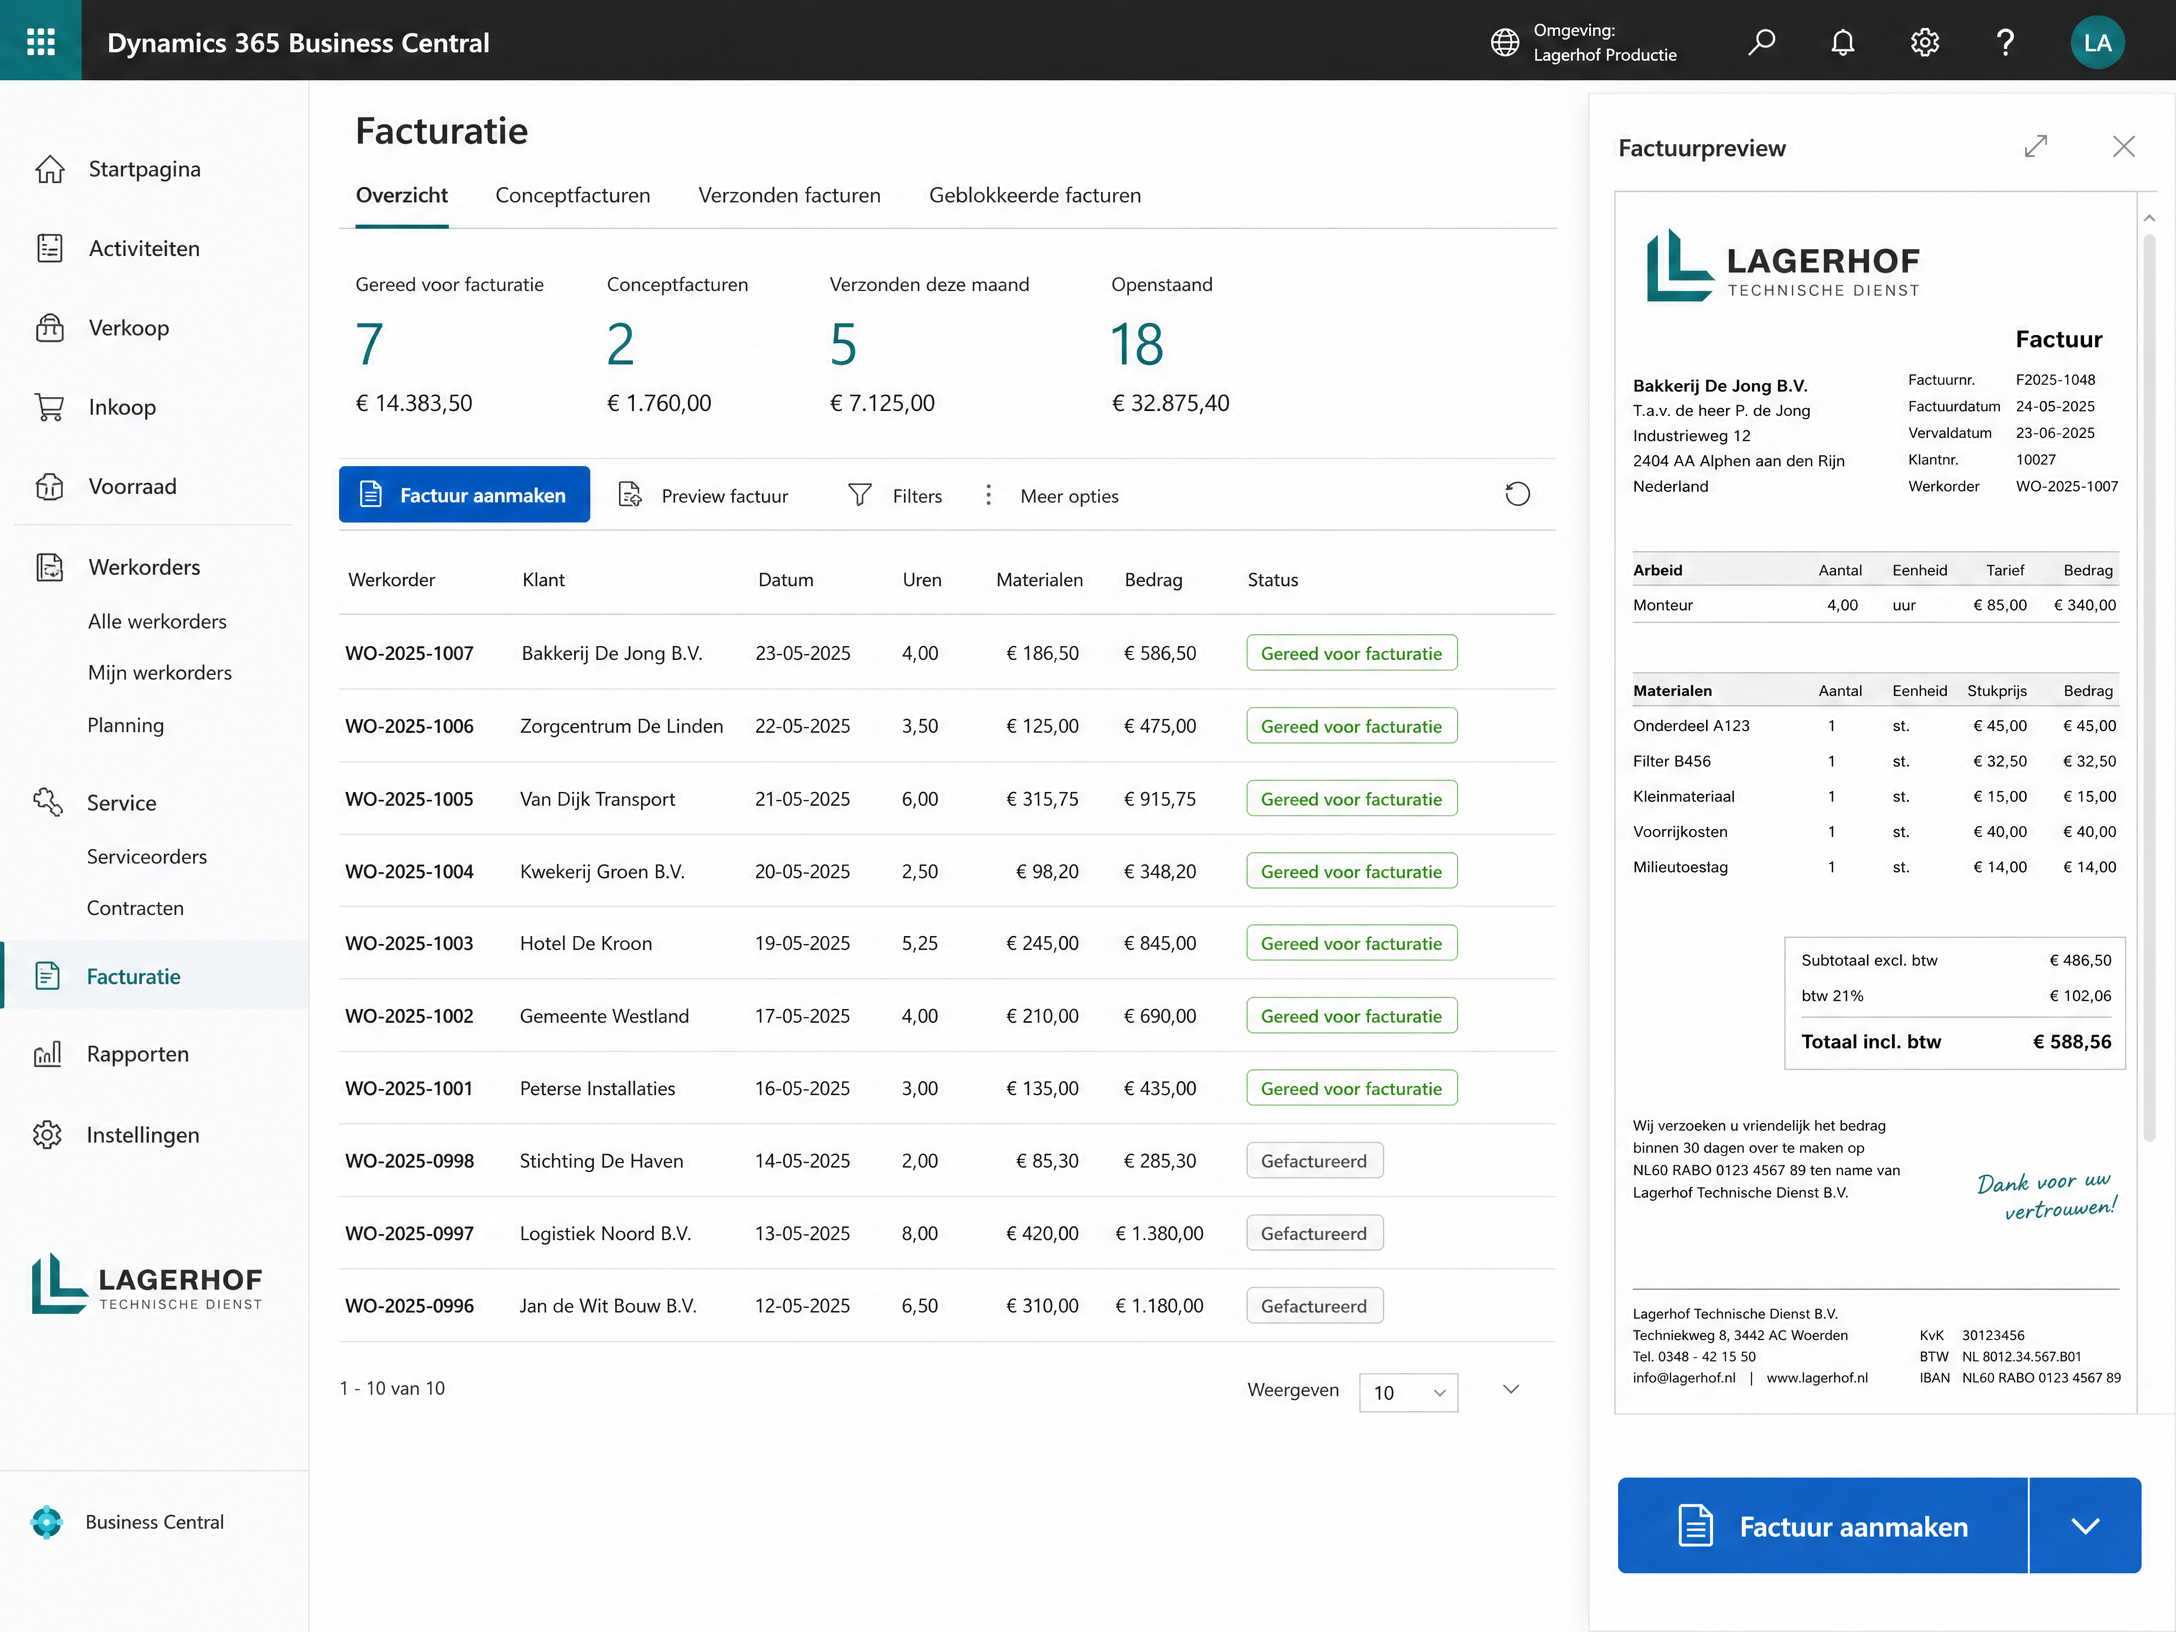2176x1632 pixels.
Task: Click status badge of Hotel De Kroon
Action: coord(1351,943)
